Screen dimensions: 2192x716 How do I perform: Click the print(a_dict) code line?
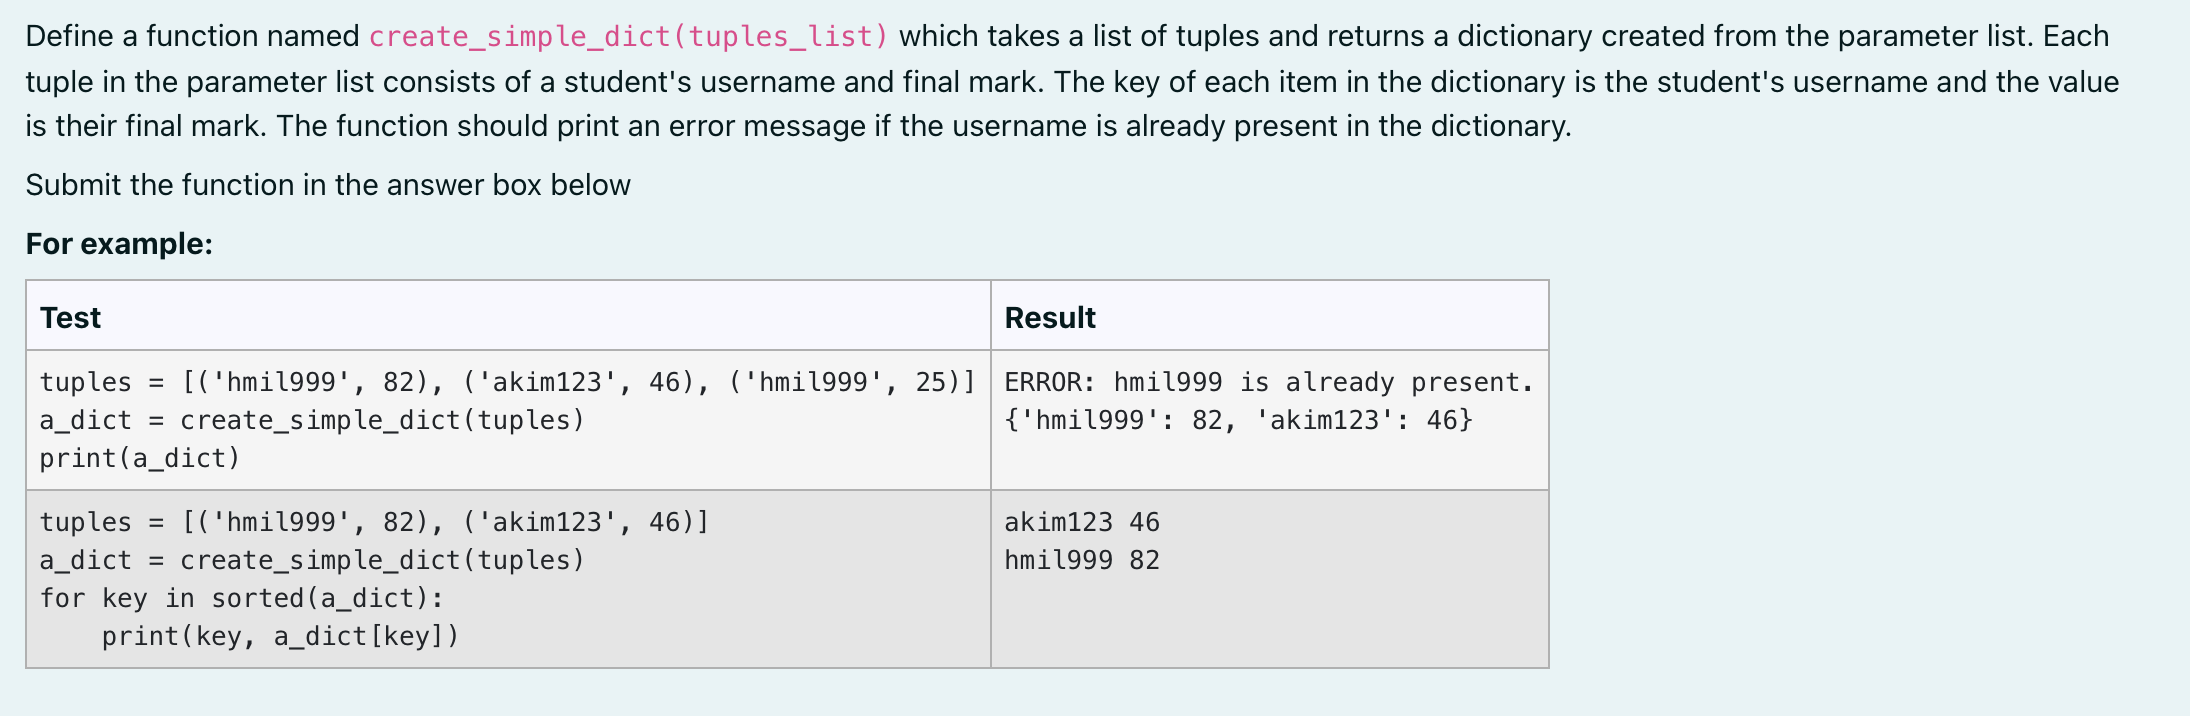click(140, 458)
